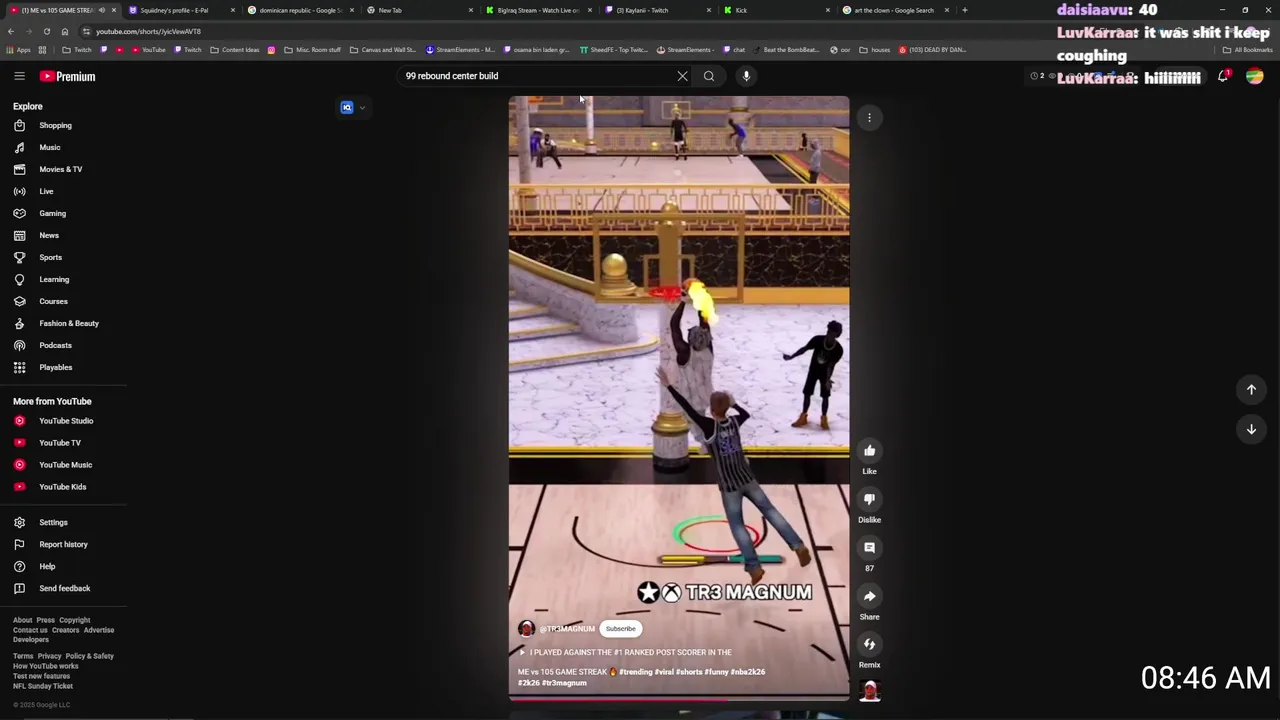Open YouTube Music in sidebar

pos(66,465)
